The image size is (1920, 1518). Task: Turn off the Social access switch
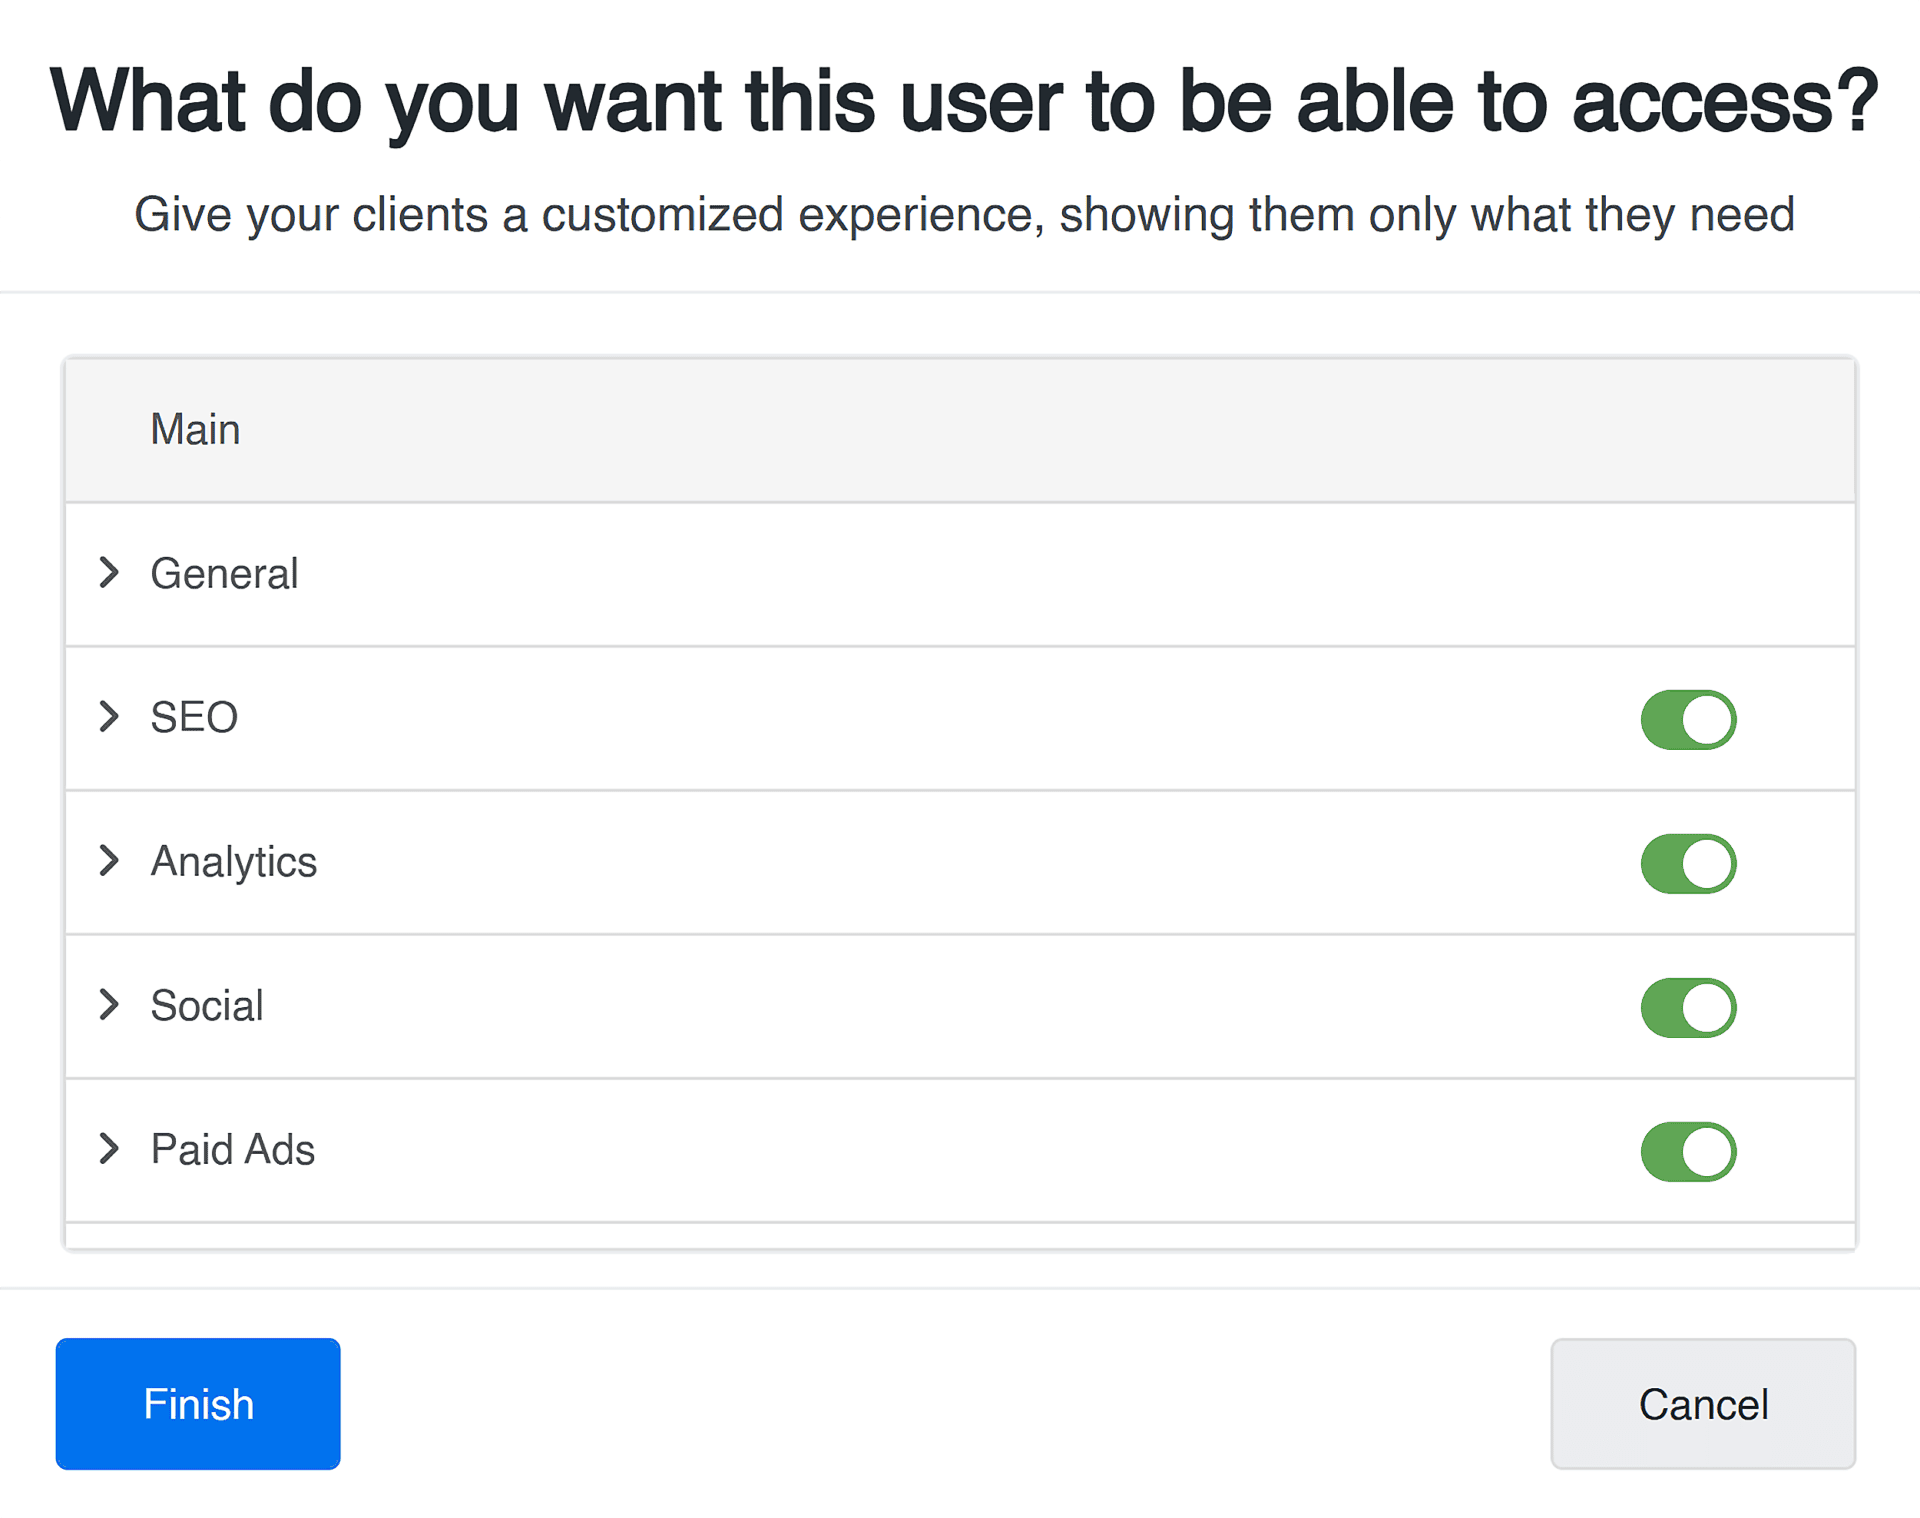coord(1688,1008)
